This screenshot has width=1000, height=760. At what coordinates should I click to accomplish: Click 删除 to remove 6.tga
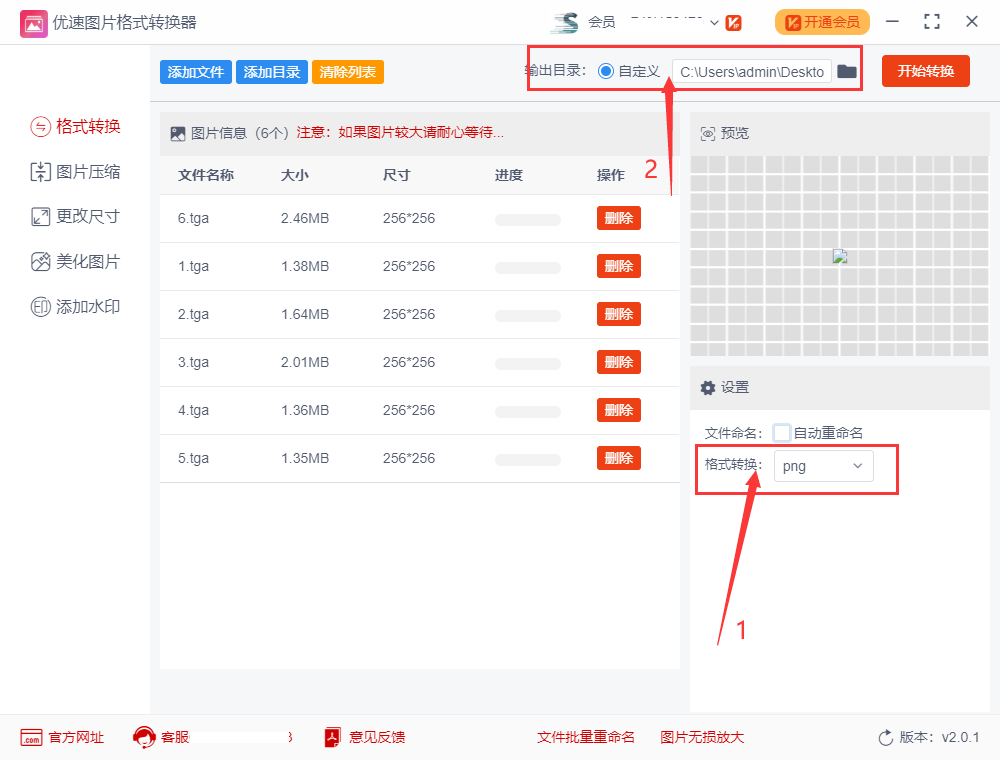618,217
